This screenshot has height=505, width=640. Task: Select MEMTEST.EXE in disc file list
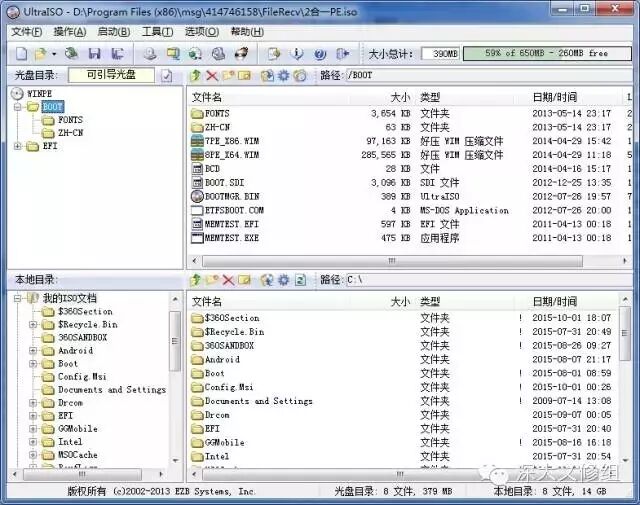[231, 238]
